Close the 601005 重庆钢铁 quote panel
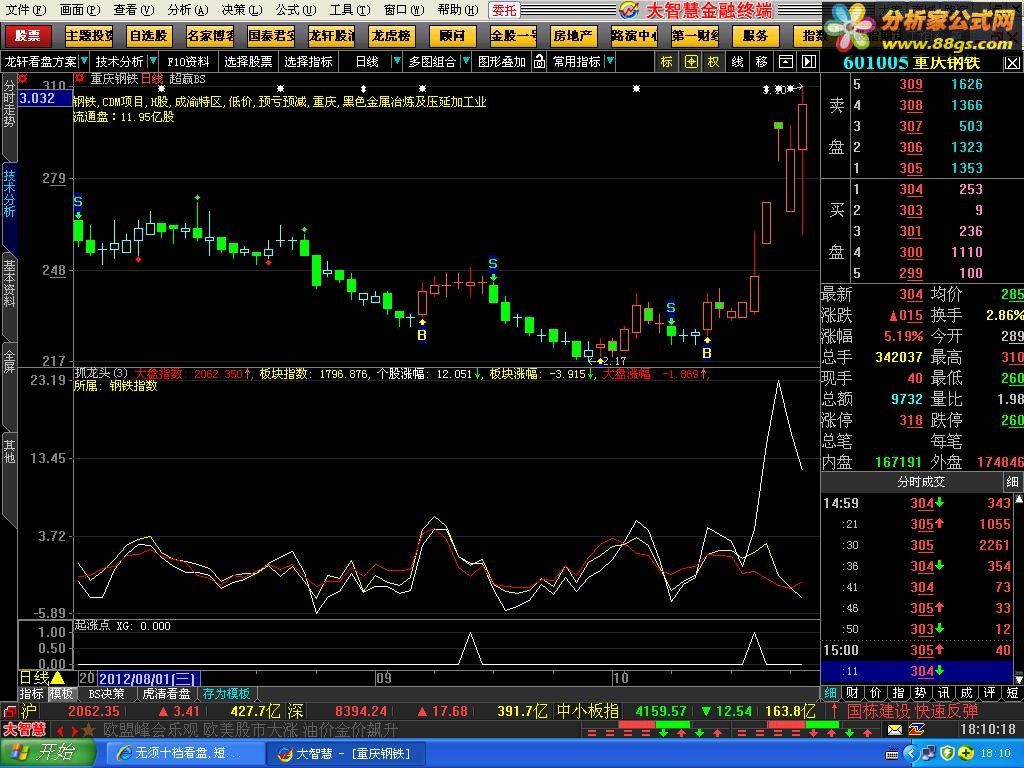 coord(1012,63)
